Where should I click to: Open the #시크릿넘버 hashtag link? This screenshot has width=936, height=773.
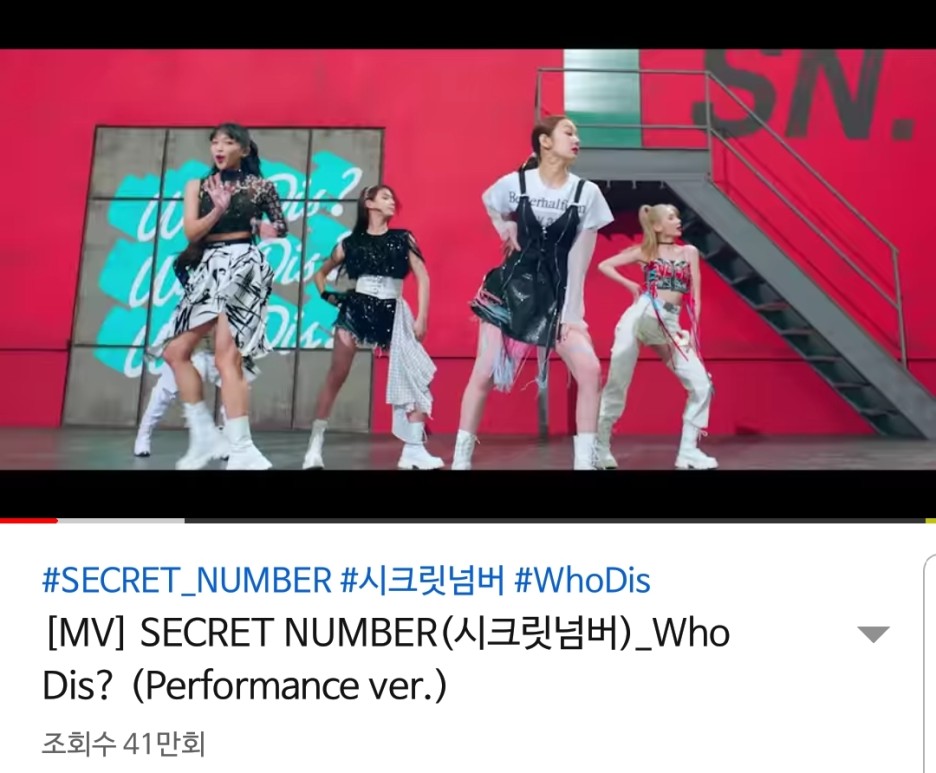[422, 580]
